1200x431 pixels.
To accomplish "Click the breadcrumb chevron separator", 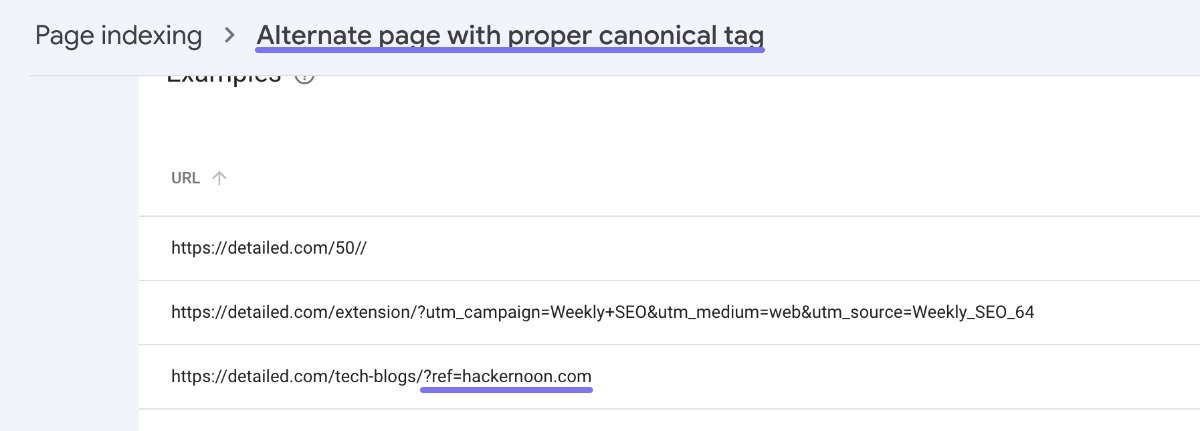I will click(x=230, y=36).
